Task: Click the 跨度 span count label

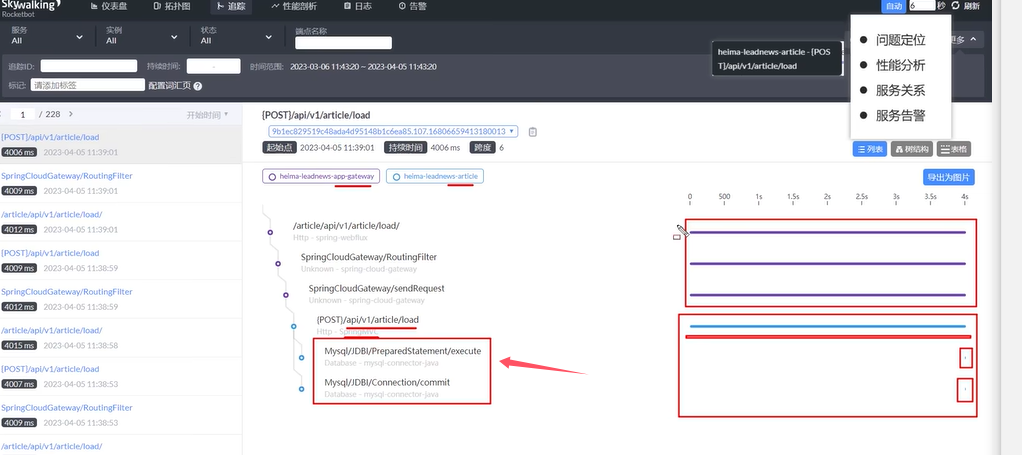Action: tap(483, 148)
